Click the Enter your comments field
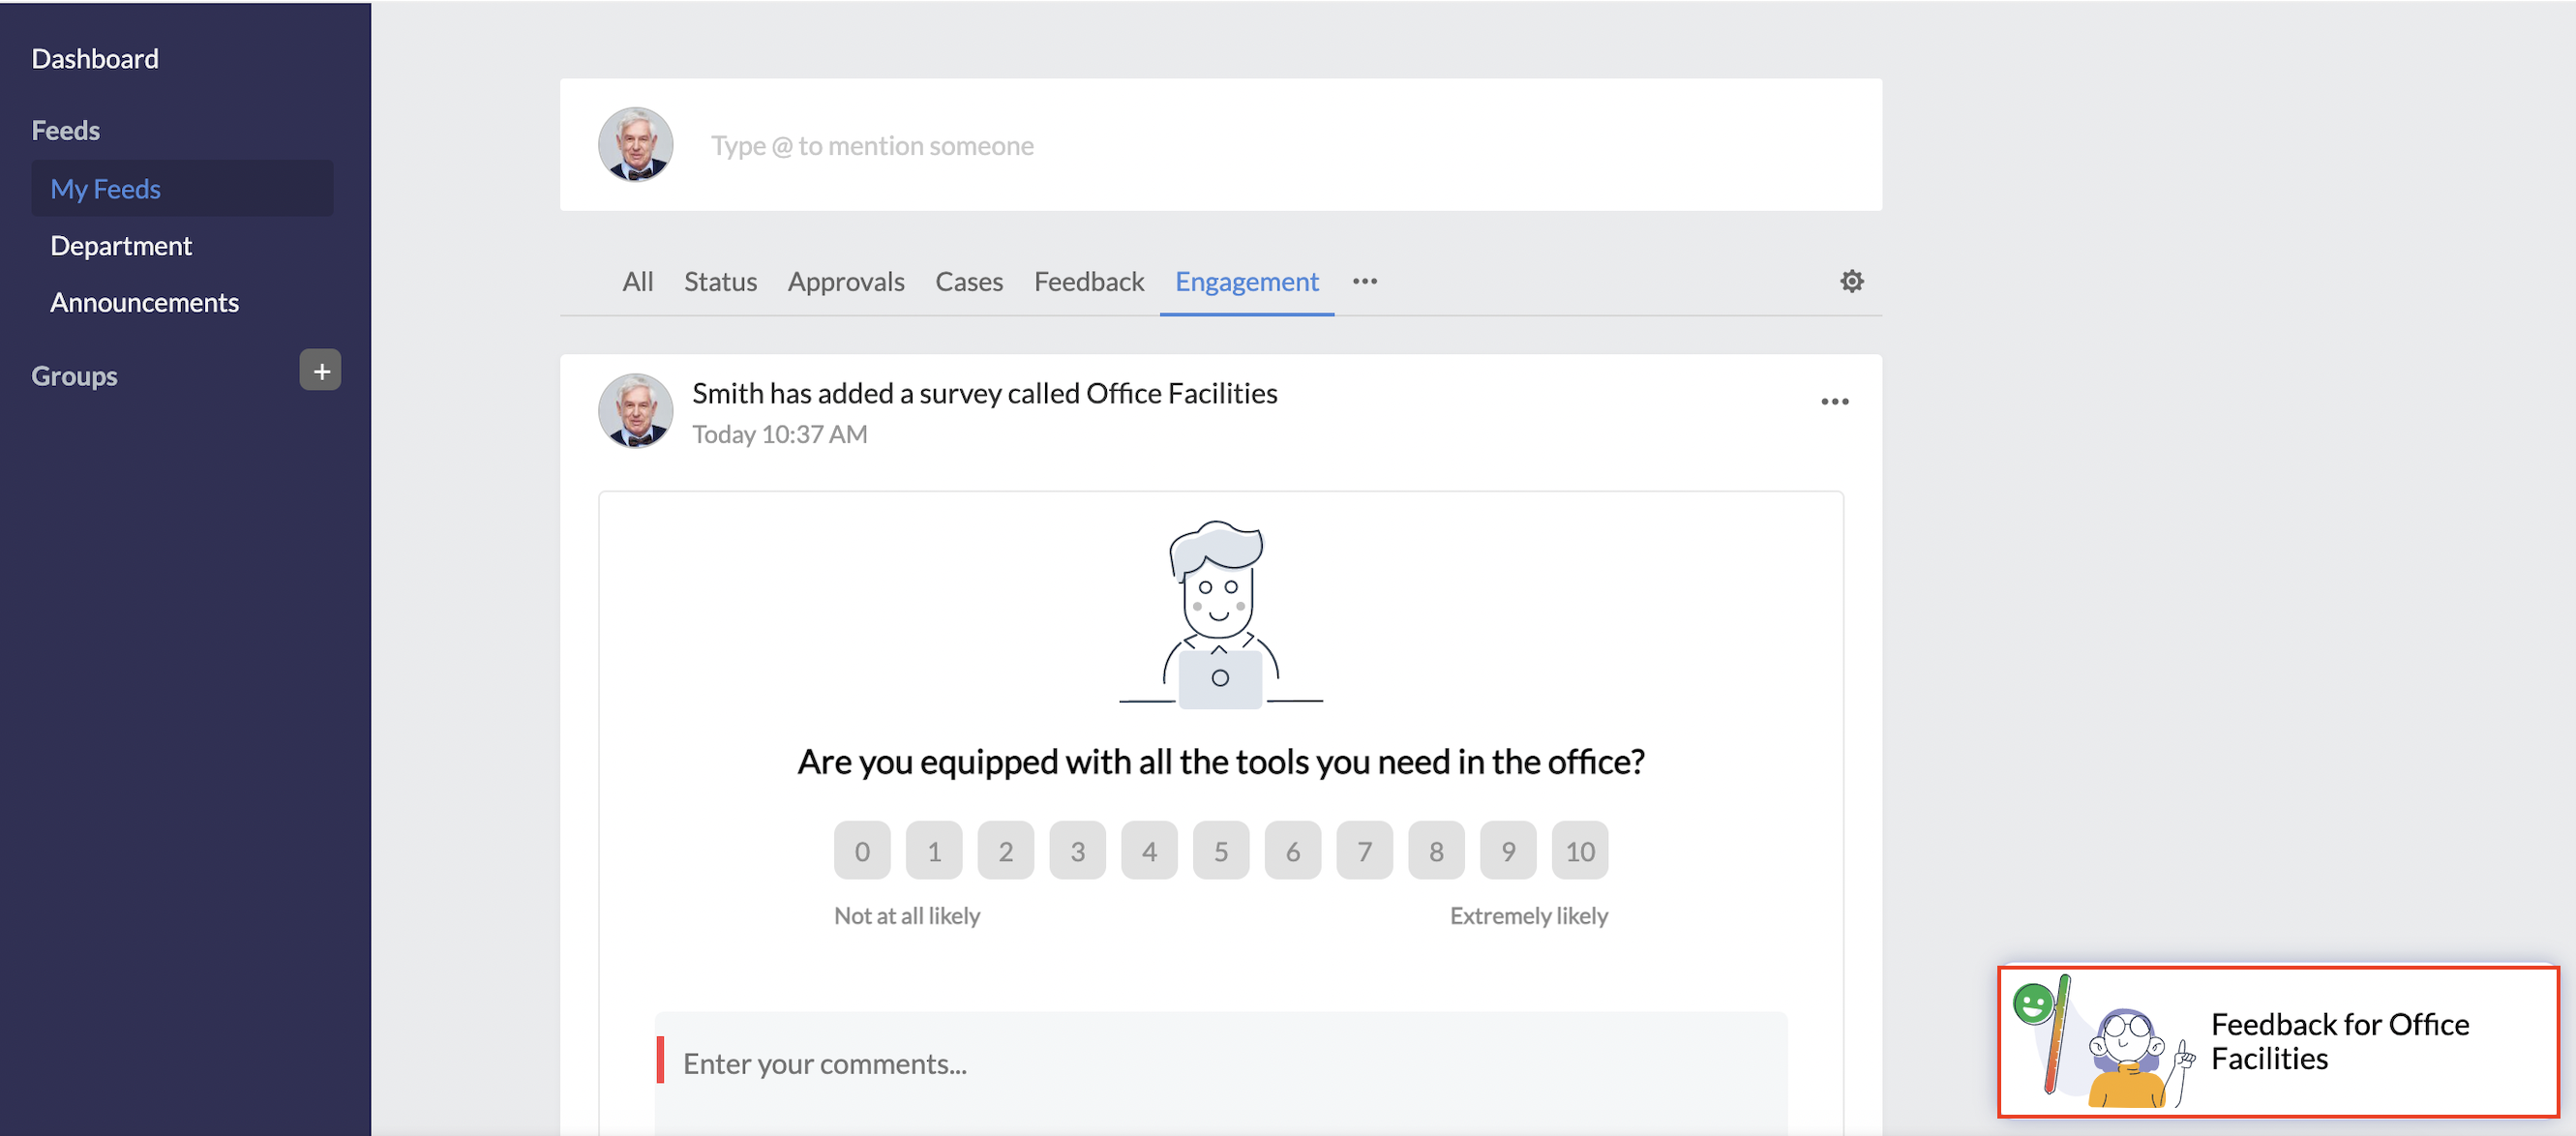The width and height of the screenshot is (2576, 1136). coord(1220,1064)
